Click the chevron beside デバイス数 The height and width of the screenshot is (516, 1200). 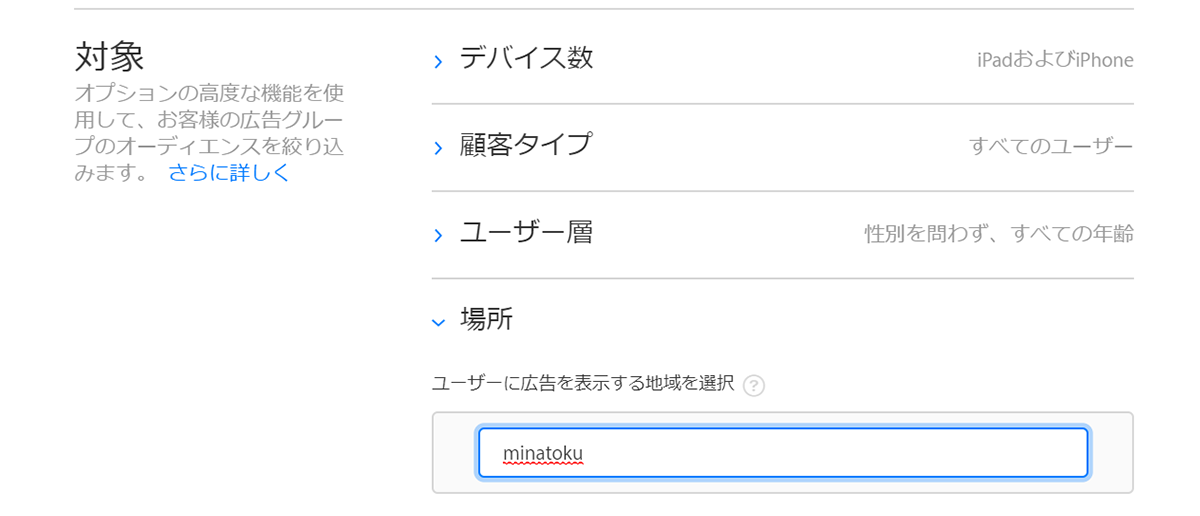tap(438, 62)
